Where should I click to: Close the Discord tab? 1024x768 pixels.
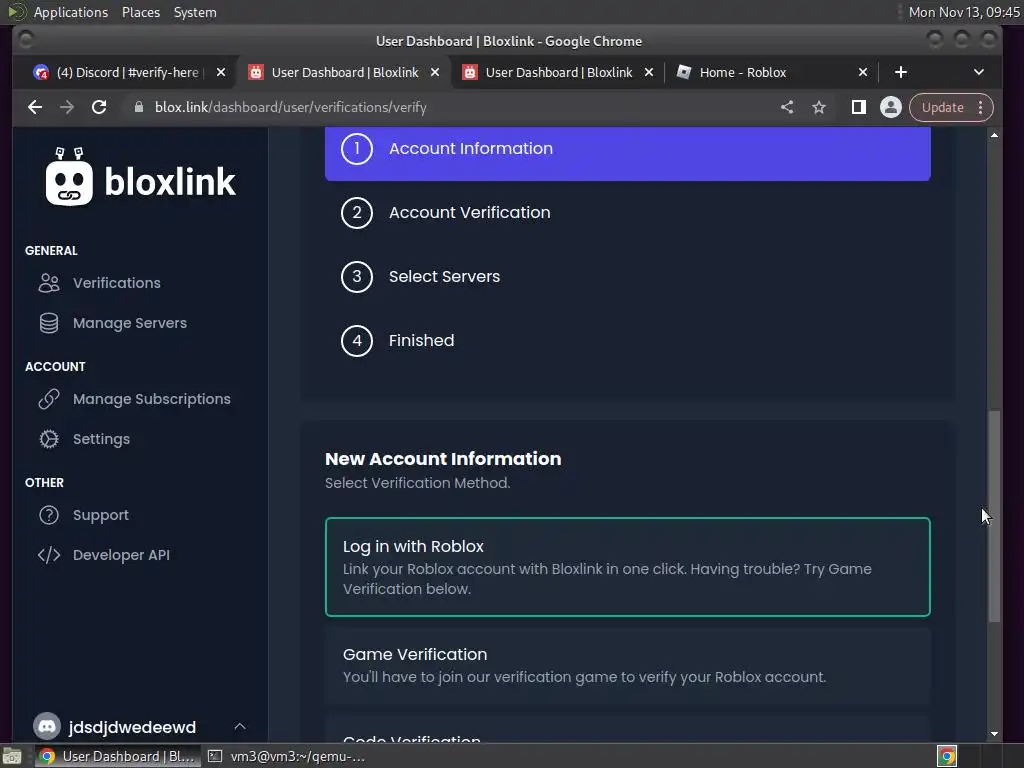point(221,72)
